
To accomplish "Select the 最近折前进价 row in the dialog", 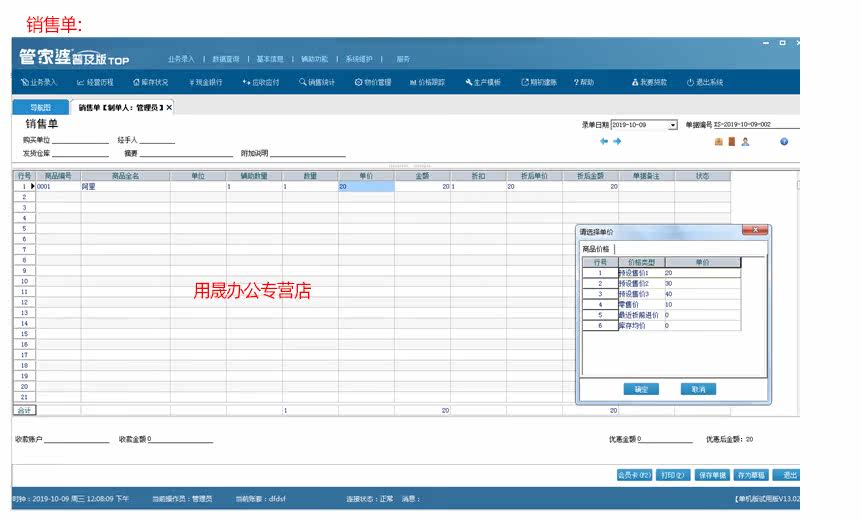I will pyautogui.click(x=661, y=315).
